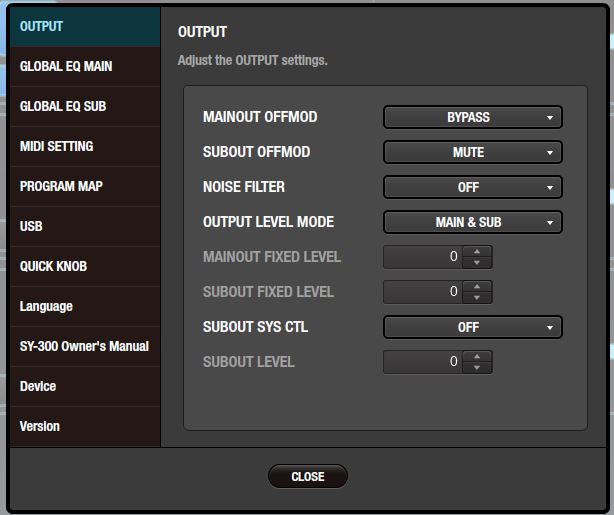Decrease SUBOUT LEVEL with down arrow
The width and height of the screenshot is (614, 515).
477,367
